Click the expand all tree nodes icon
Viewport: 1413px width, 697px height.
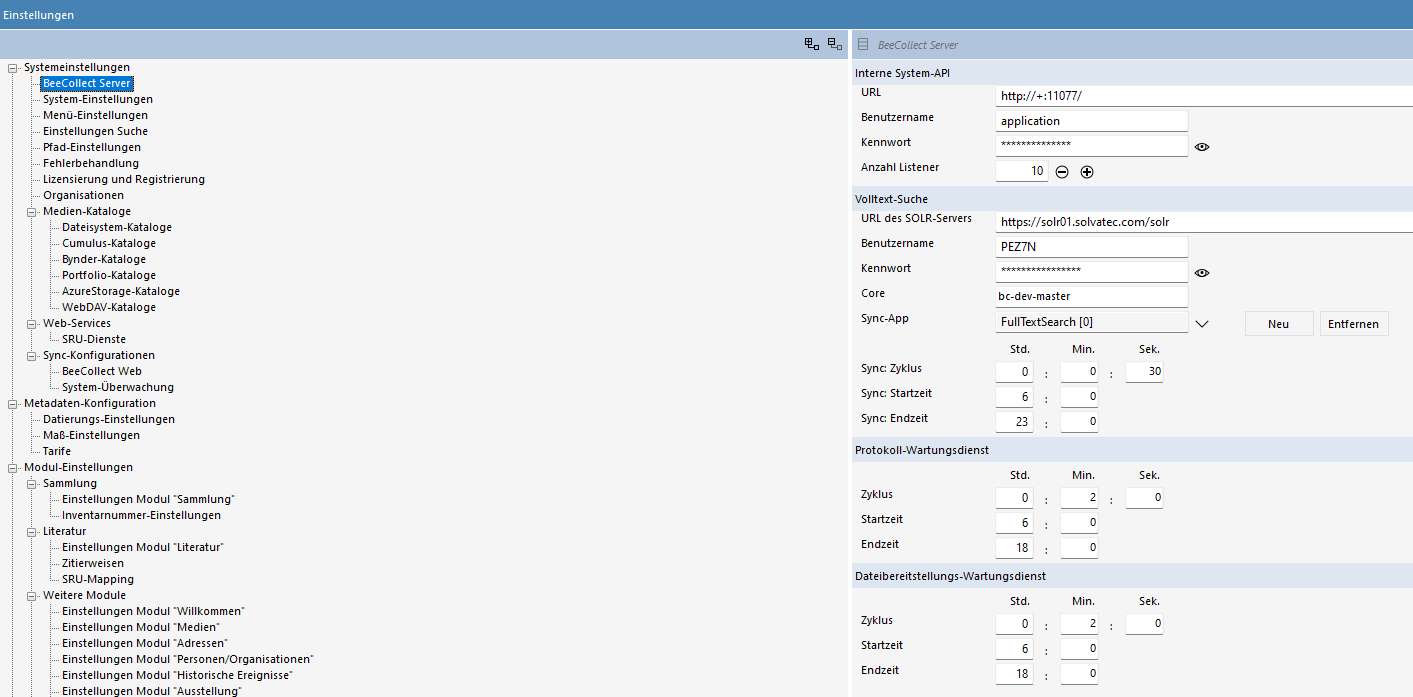tap(812, 44)
